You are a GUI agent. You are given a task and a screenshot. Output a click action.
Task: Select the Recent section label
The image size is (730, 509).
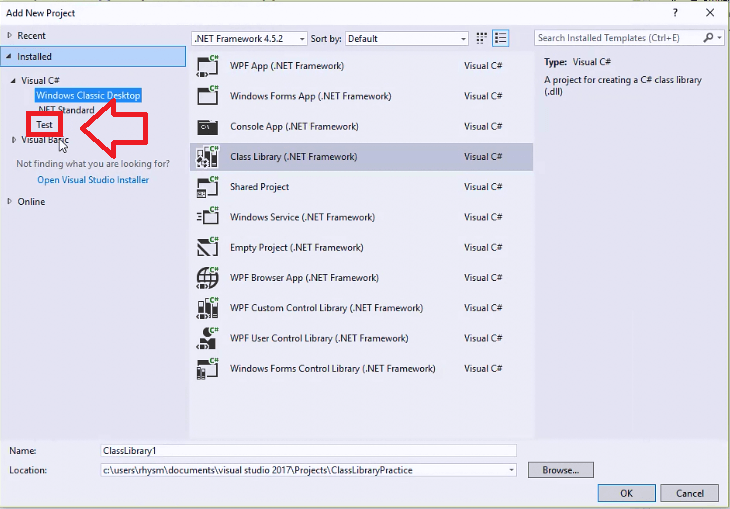coord(31,35)
